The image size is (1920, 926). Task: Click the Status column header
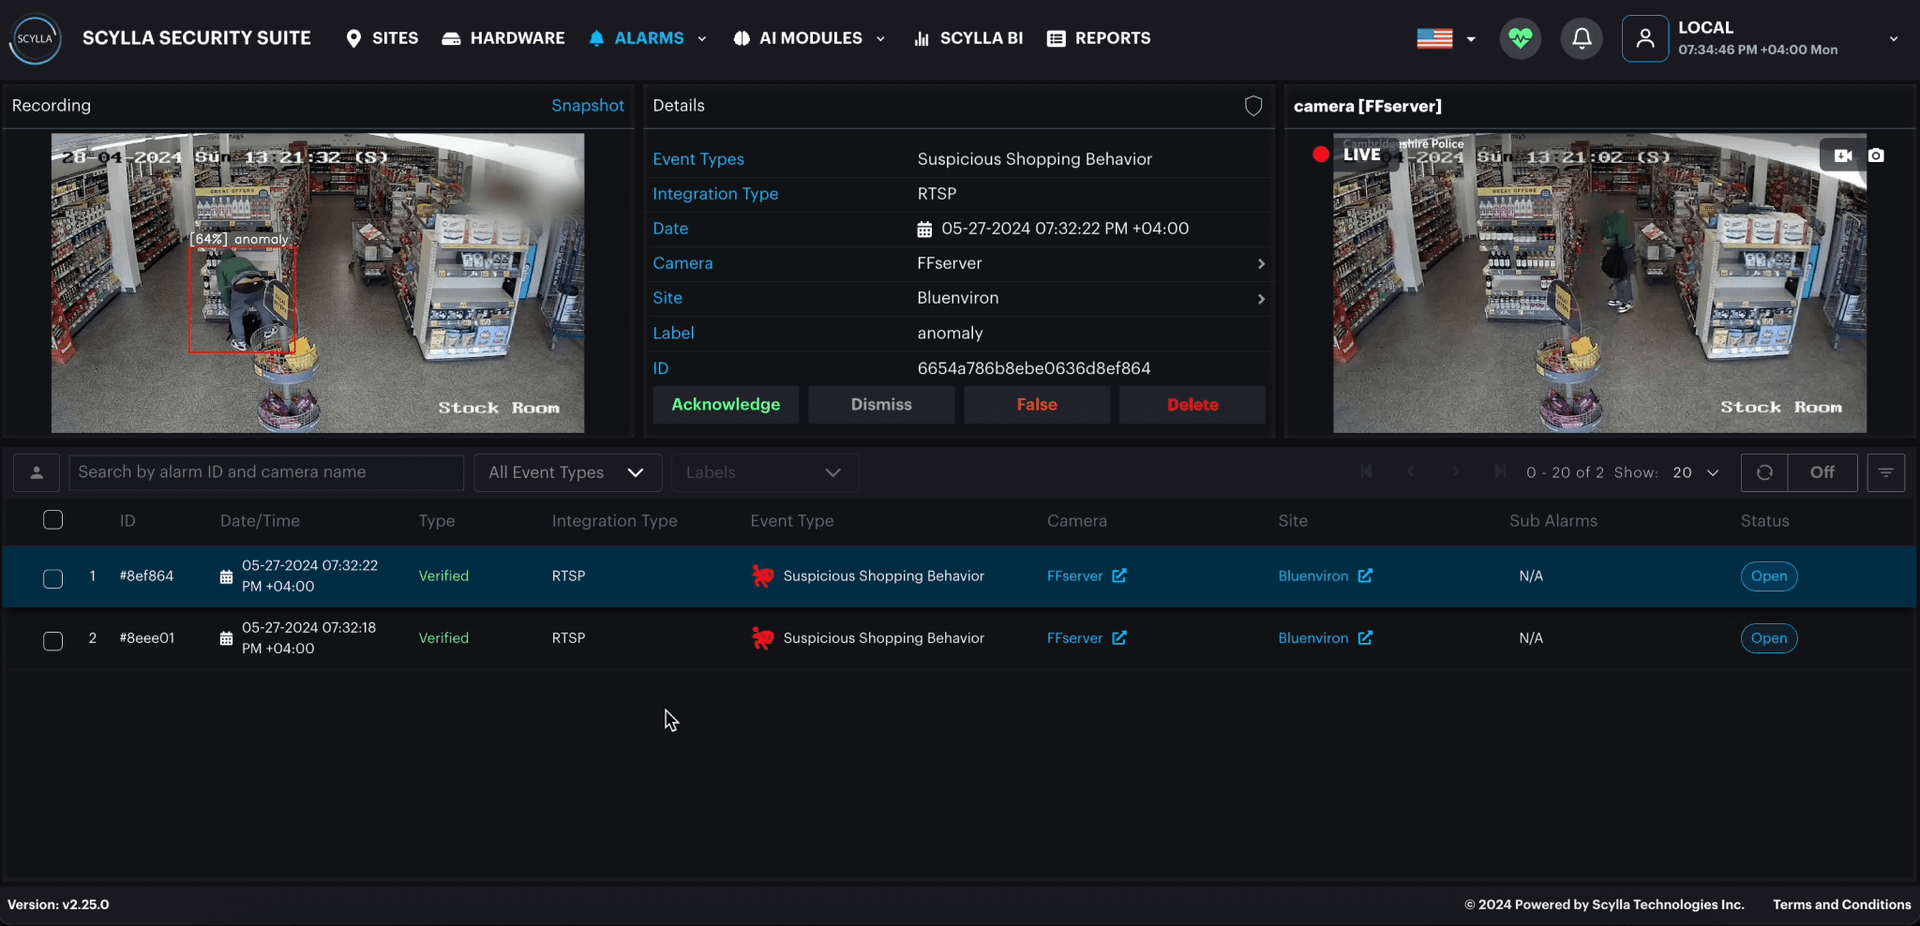pos(1765,521)
